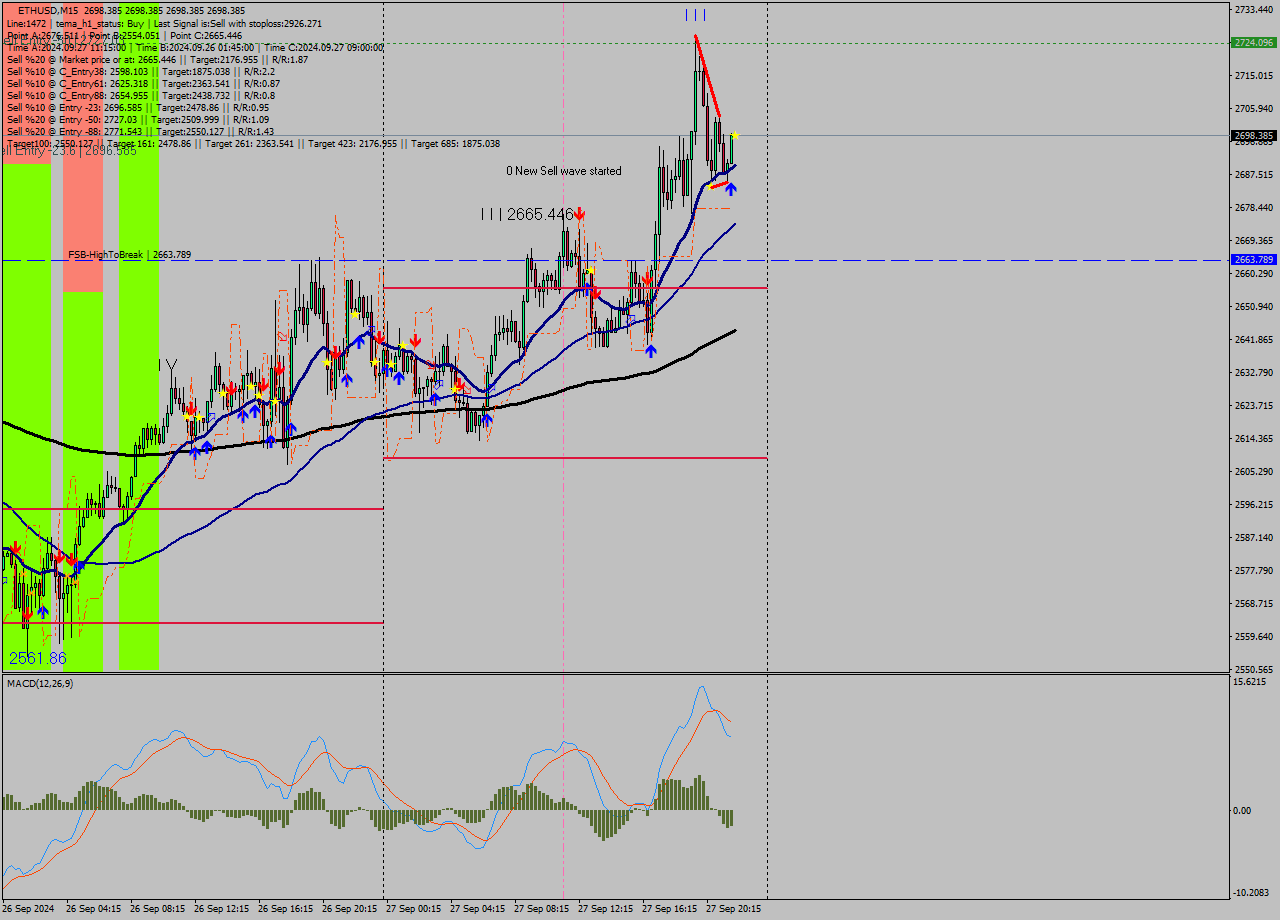Select the blue III marker above the price peak
This screenshot has height=920, width=1280.
click(695, 15)
